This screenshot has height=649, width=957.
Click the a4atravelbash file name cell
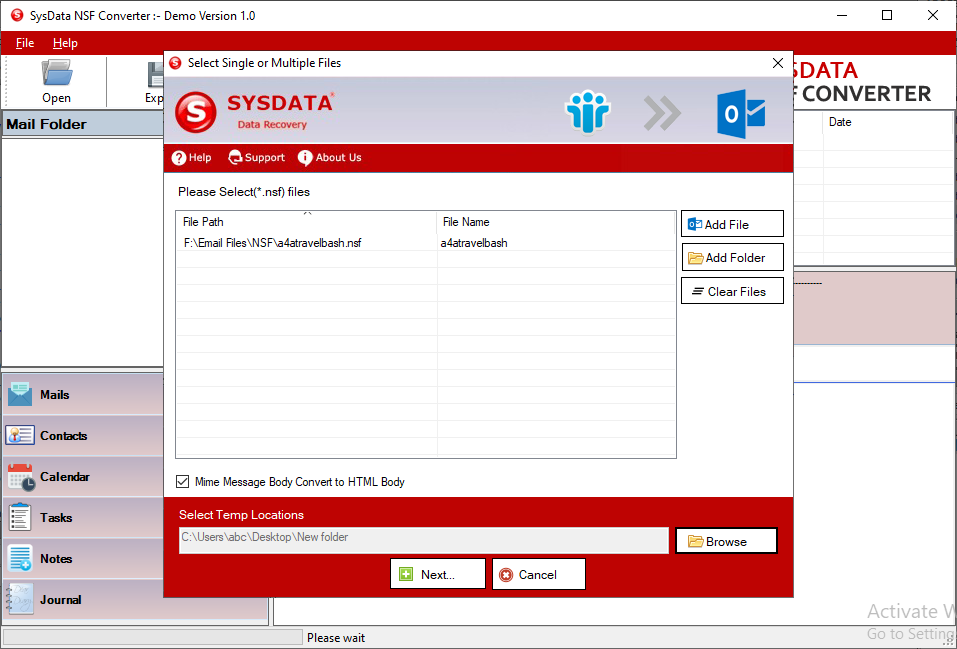coord(474,243)
